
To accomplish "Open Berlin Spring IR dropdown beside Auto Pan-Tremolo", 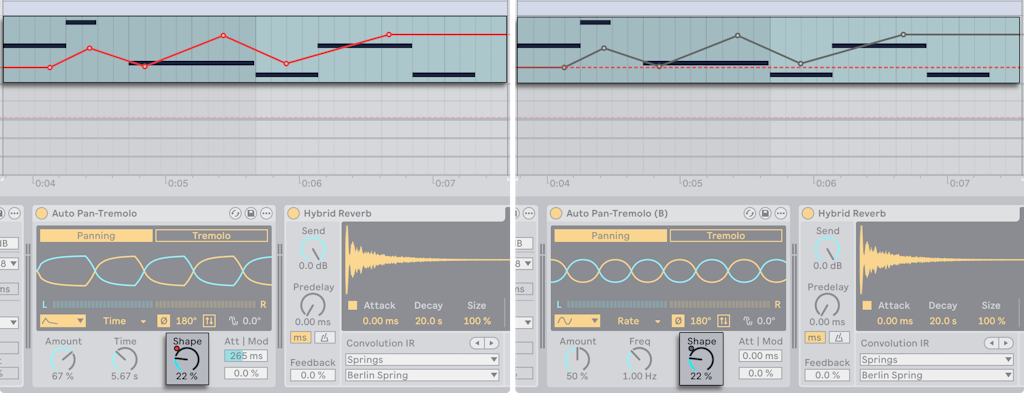I will pos(422,375).
